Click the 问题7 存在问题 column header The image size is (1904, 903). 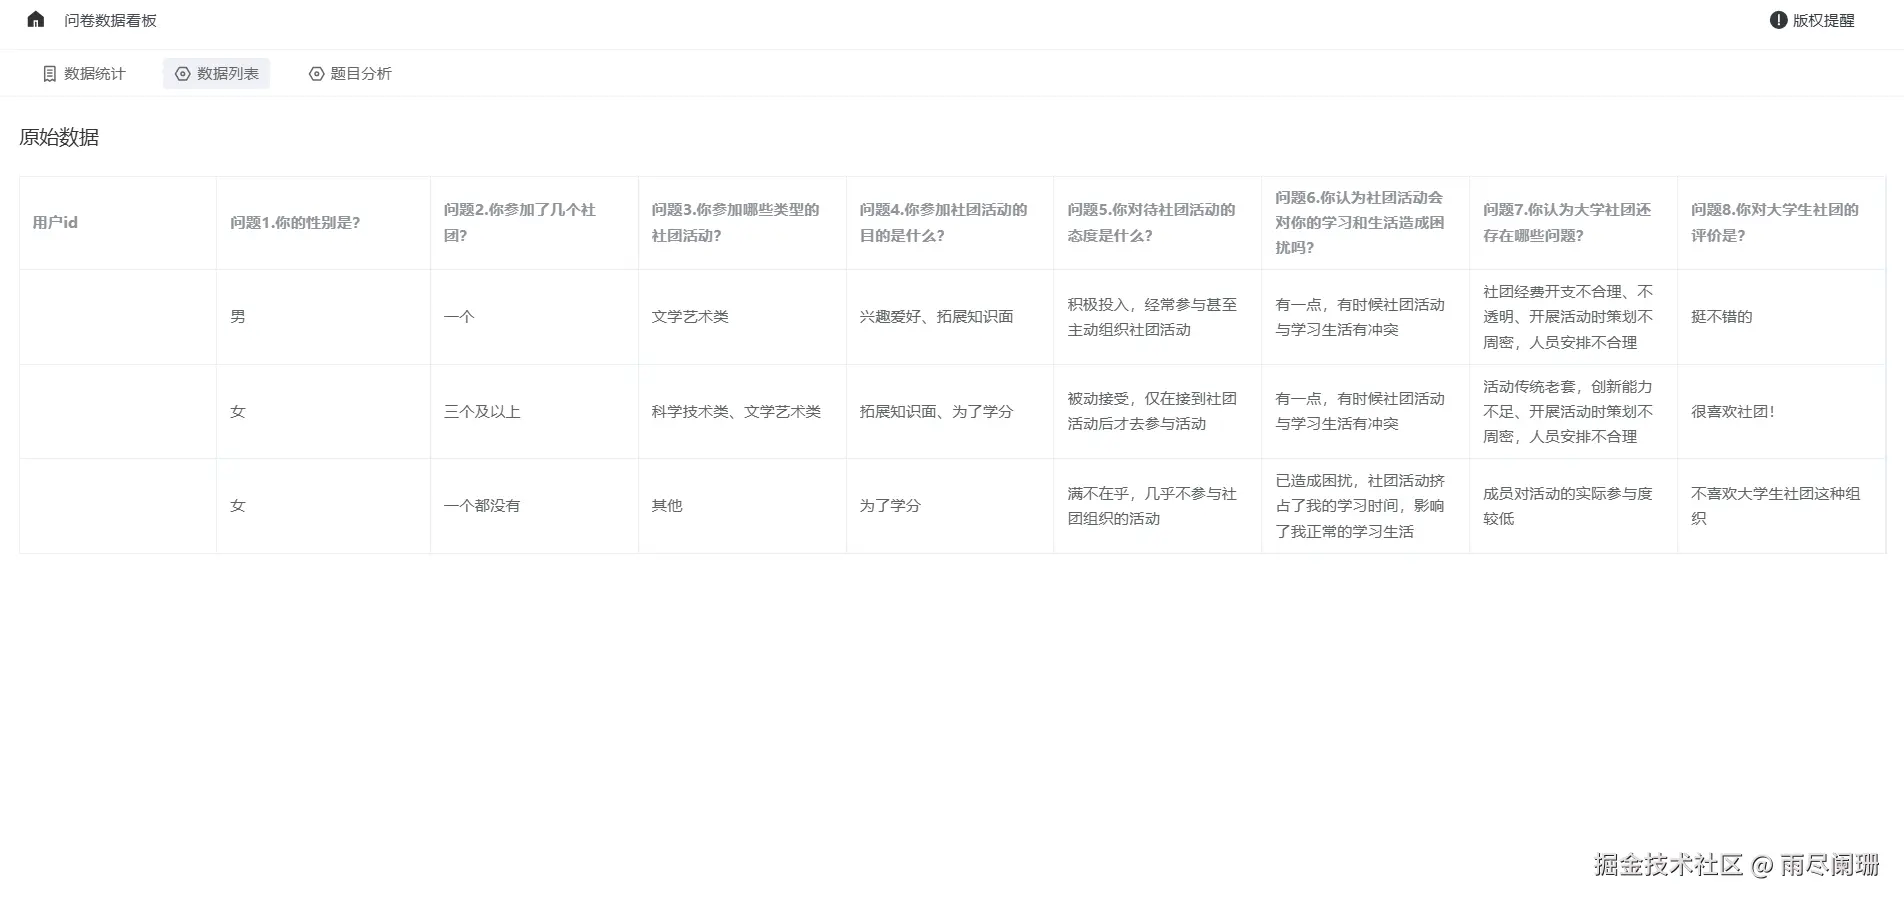pos(1573,223)
